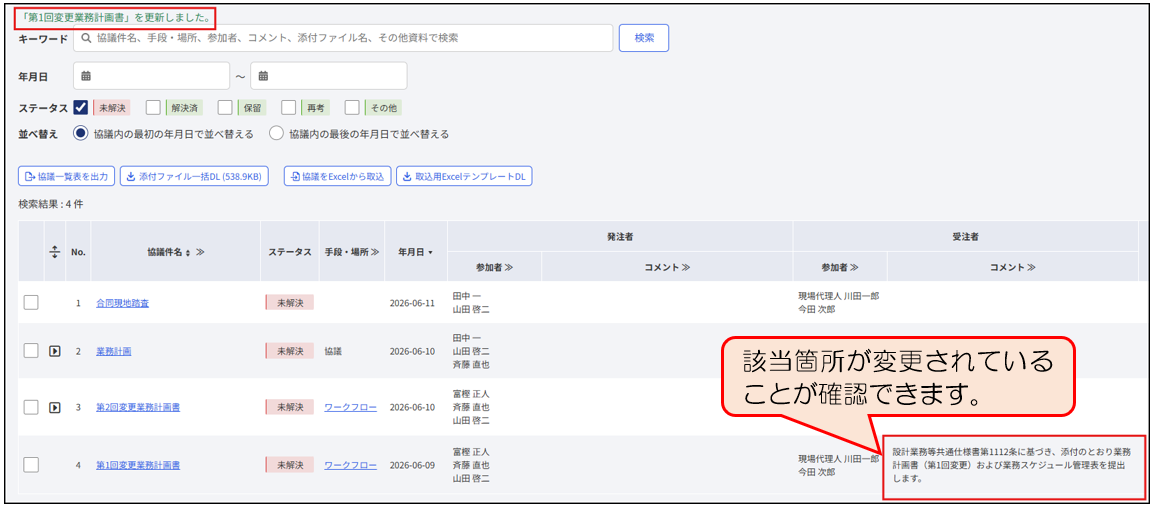The image size is (1154, 507).
Task: Select sort by 協議内の最後の年月日 radio
Action: (x=276, y=134)
